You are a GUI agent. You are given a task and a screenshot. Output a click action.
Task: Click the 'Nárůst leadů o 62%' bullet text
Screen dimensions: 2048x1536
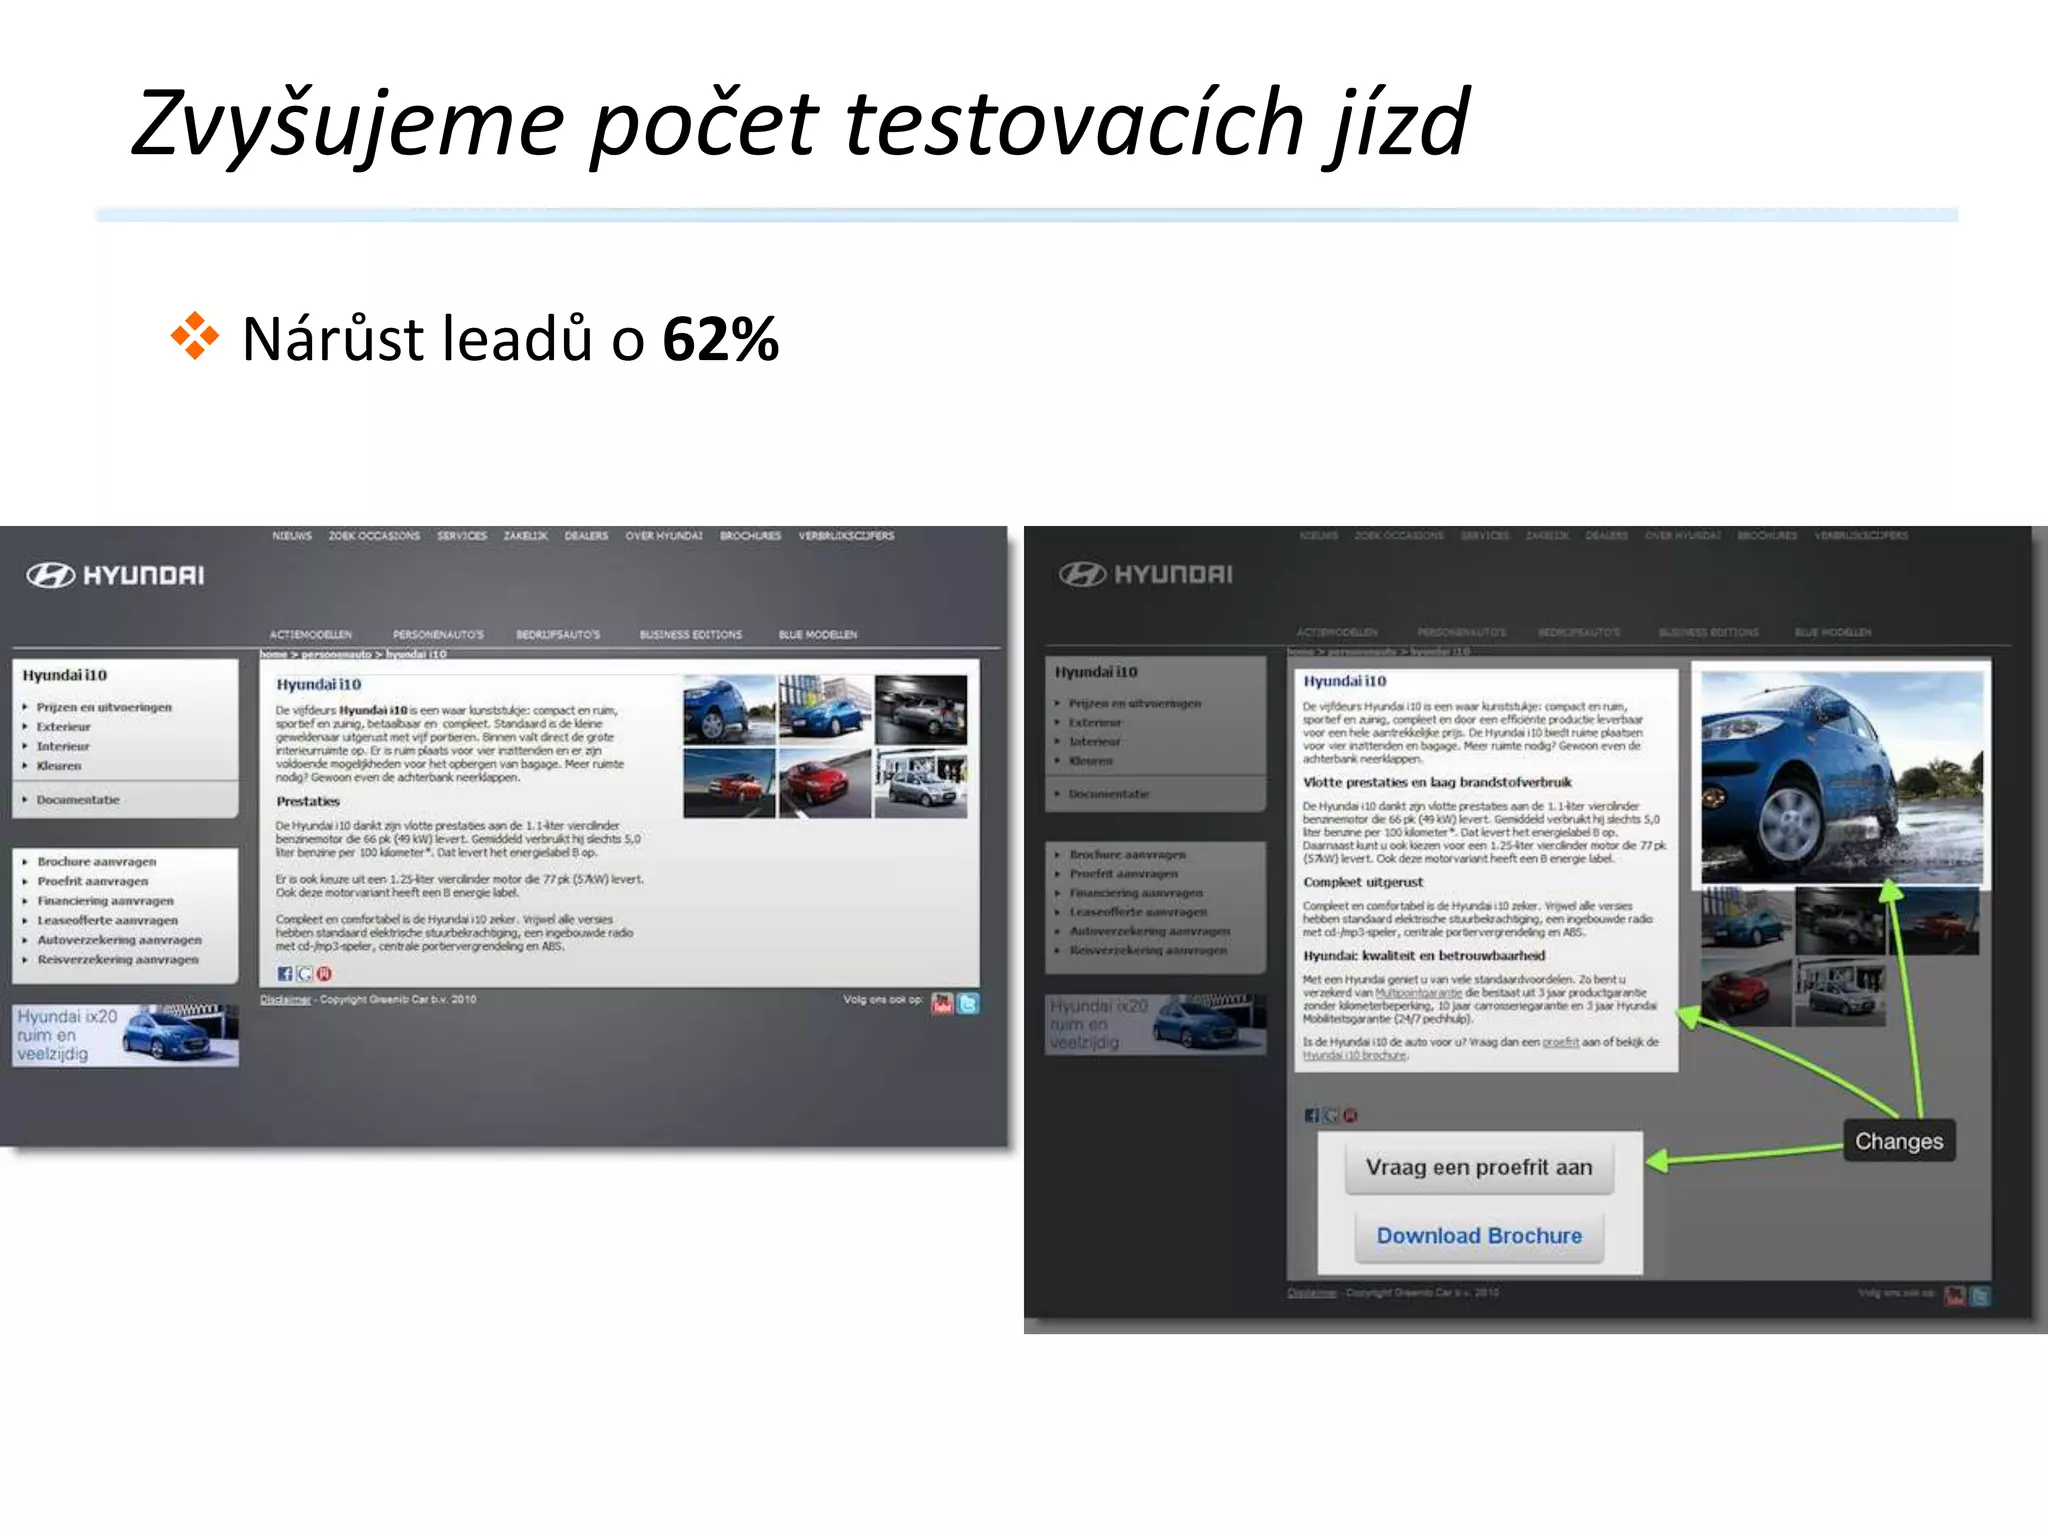[x=510, y=339]
